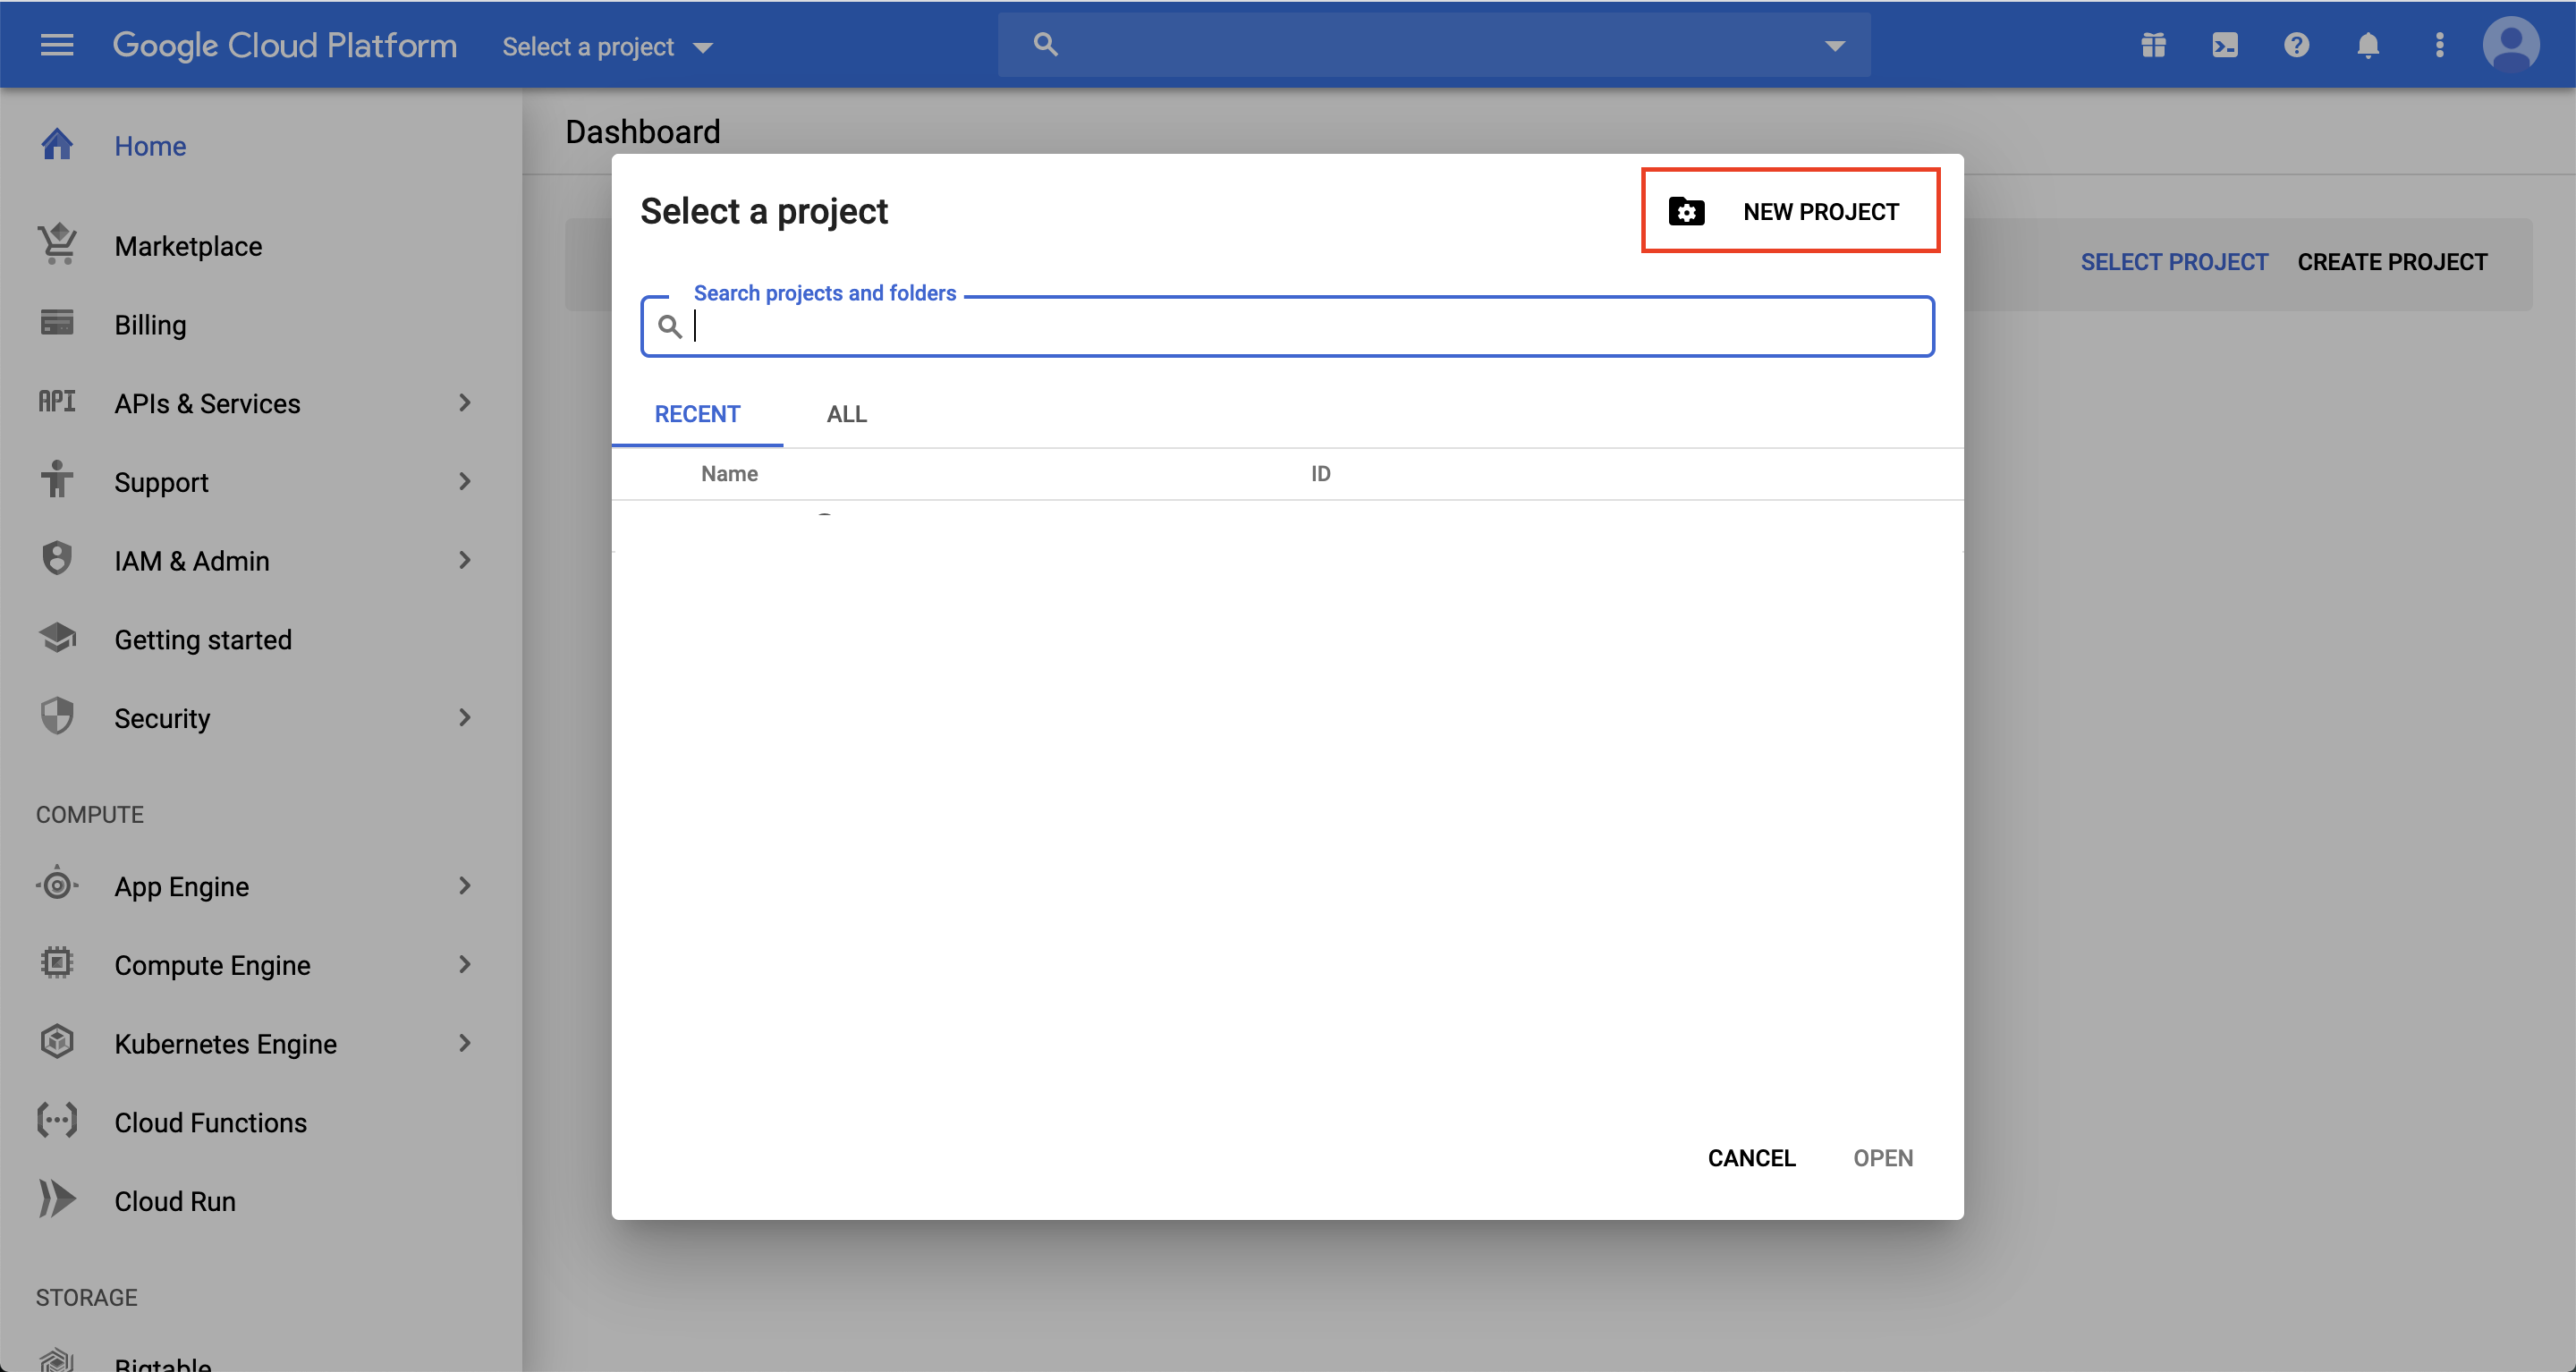Screen dimensions: 2576x1372
Task: Open the hamburger navigation menu
Action: tap(57, 45)
